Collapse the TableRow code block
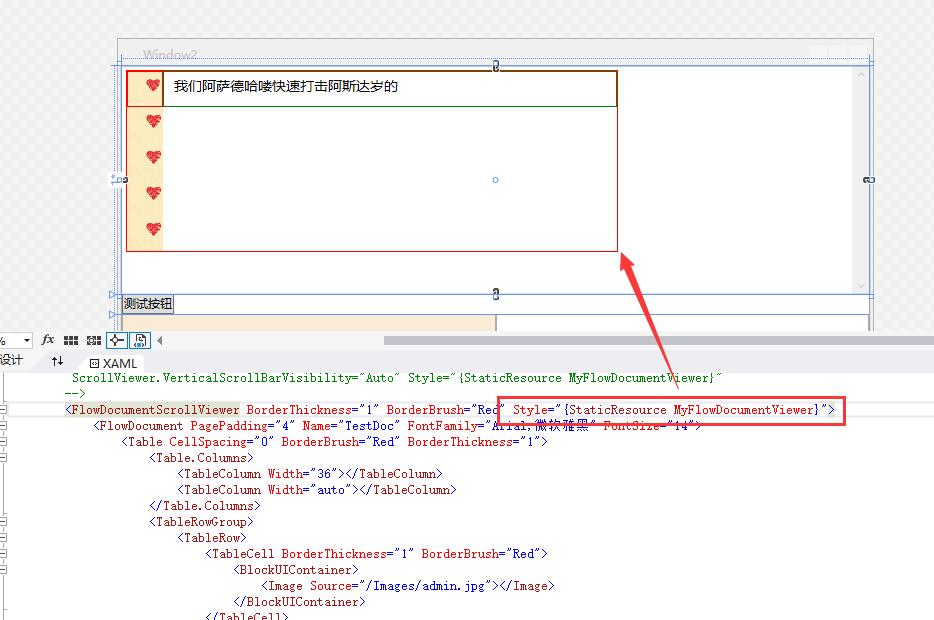The width and height of the screenshot is (934, 620). [x=3, y=538]
